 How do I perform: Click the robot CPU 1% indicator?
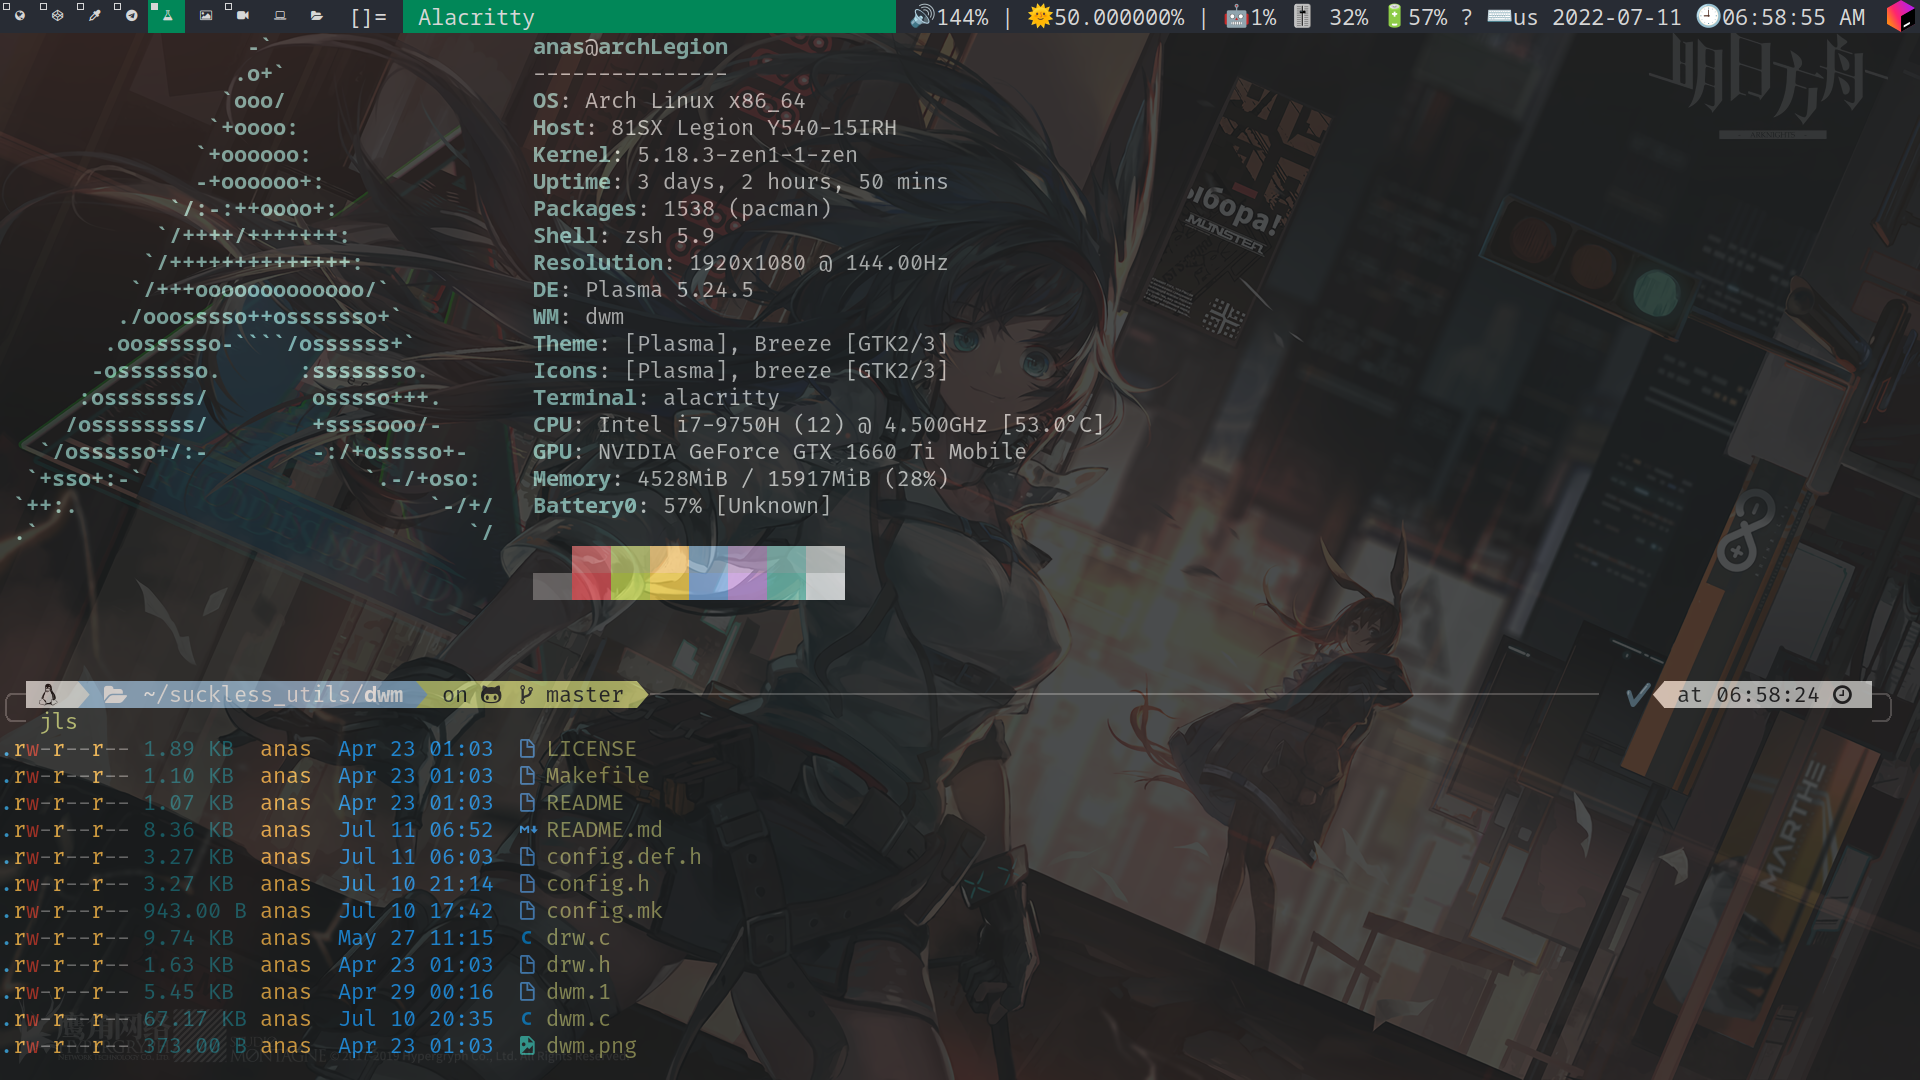1251,17
